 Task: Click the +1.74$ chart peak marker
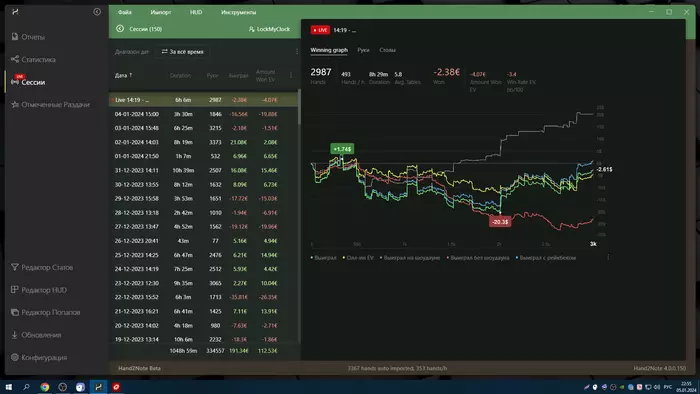pos(342,149)
